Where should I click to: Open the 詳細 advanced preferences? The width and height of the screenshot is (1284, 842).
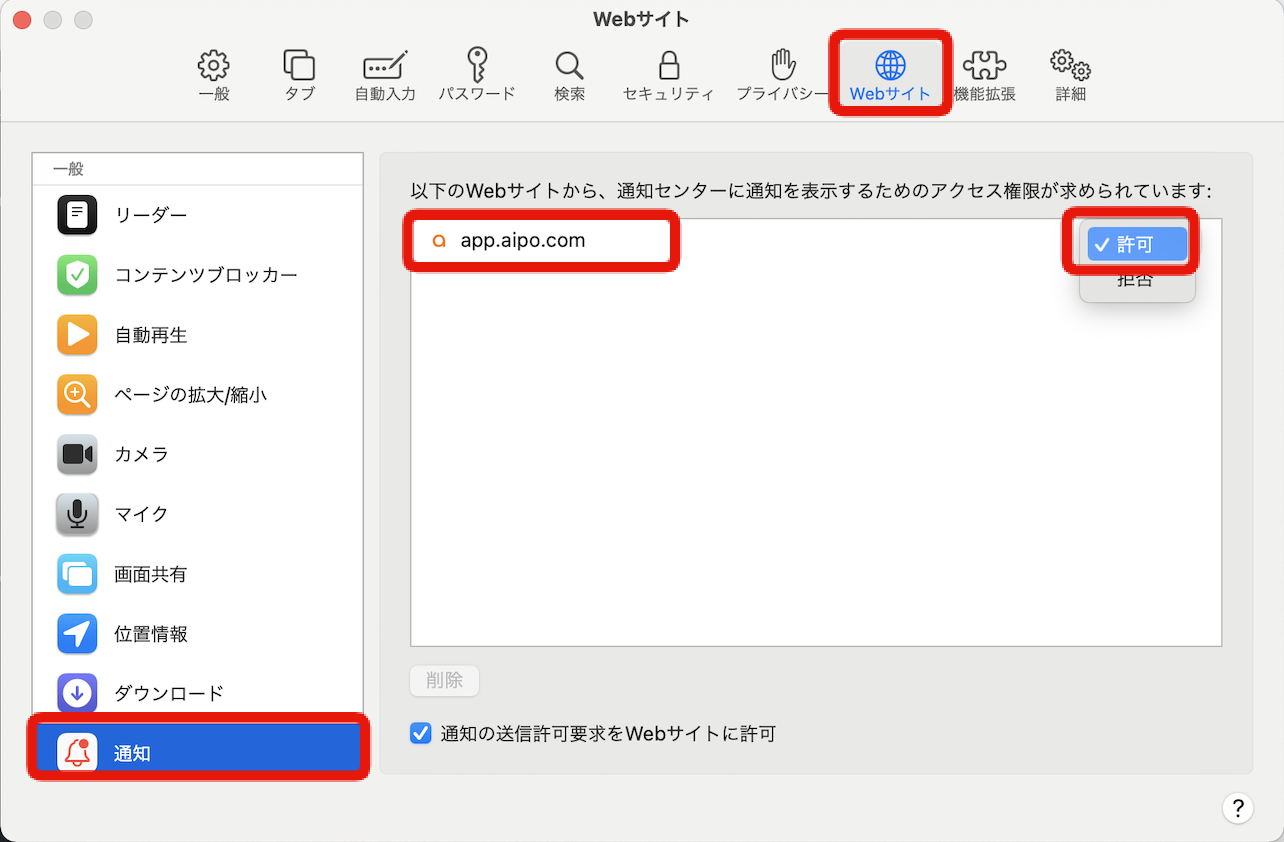click(1070, 76)
